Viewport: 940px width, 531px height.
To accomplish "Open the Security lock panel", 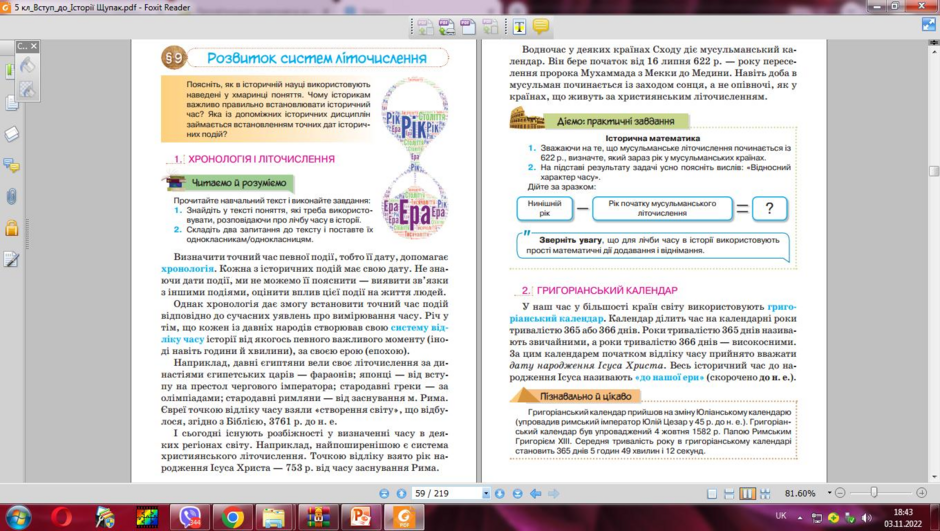I will click(x=11, y=228).
